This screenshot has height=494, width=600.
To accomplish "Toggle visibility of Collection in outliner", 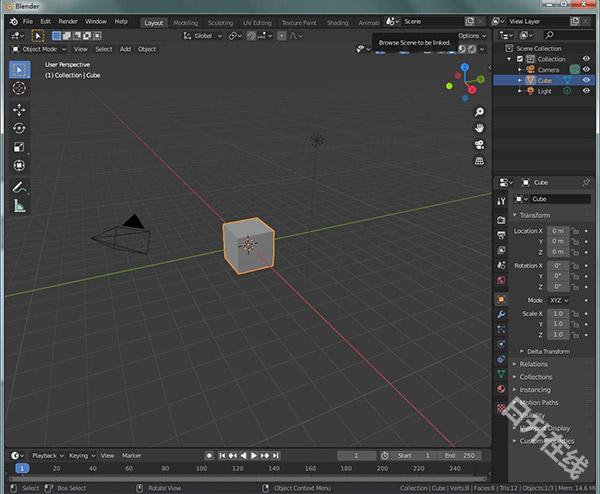I will click(586, 59).
